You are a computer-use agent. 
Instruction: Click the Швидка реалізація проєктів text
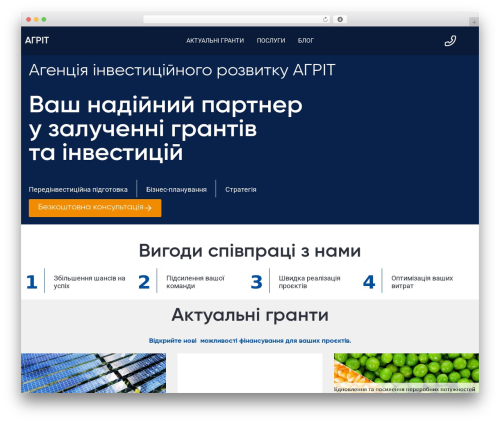pos(309,282)
